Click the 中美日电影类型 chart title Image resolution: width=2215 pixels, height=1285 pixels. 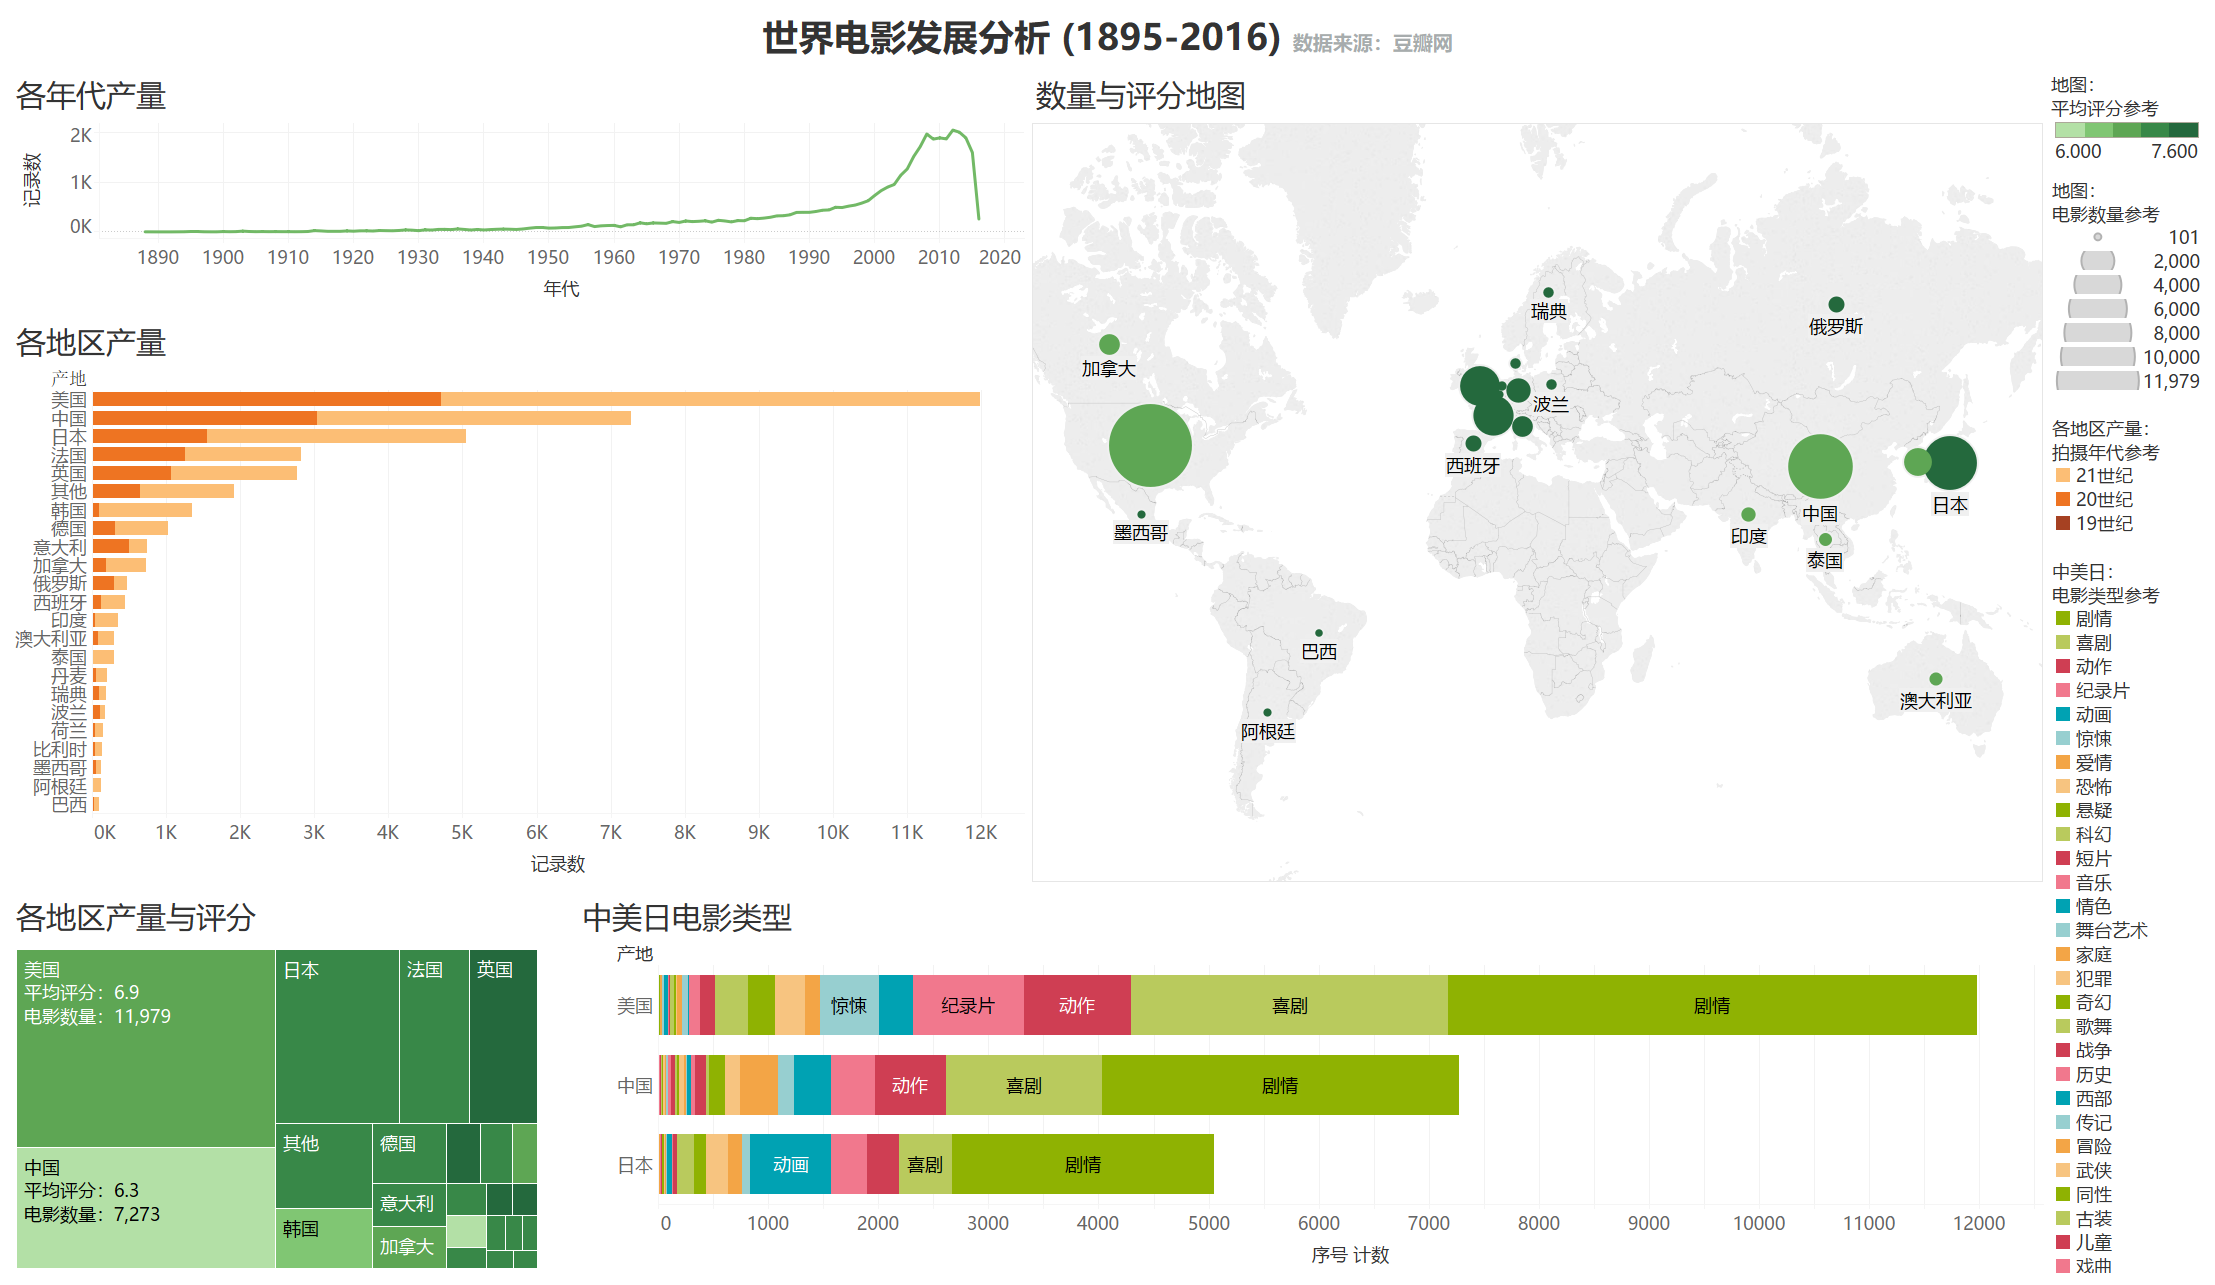687,917
